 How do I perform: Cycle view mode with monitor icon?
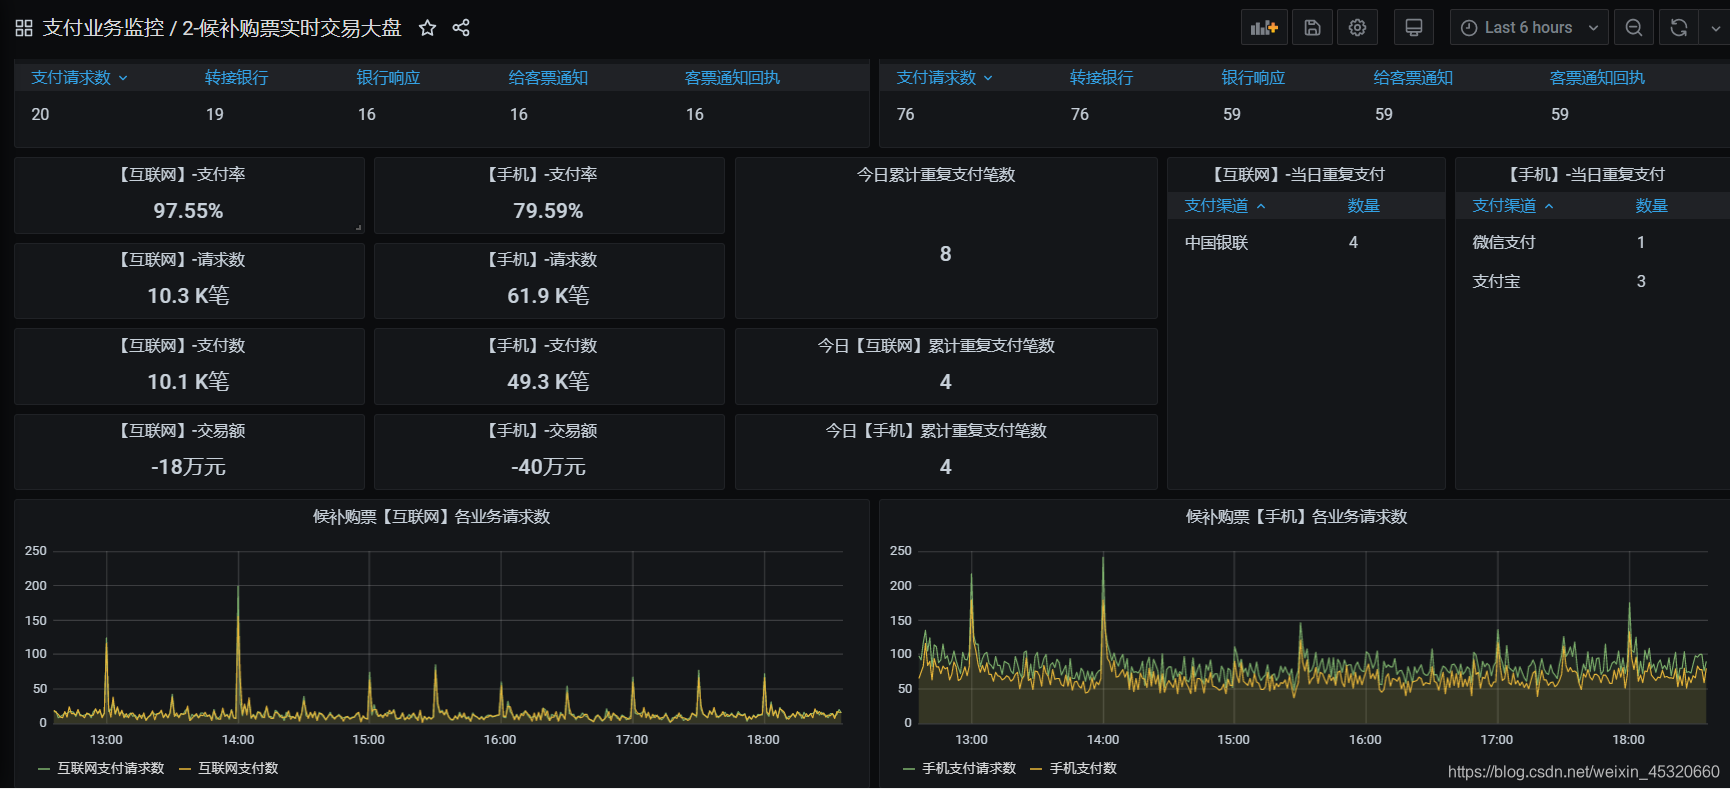(x=1414, y=28)
